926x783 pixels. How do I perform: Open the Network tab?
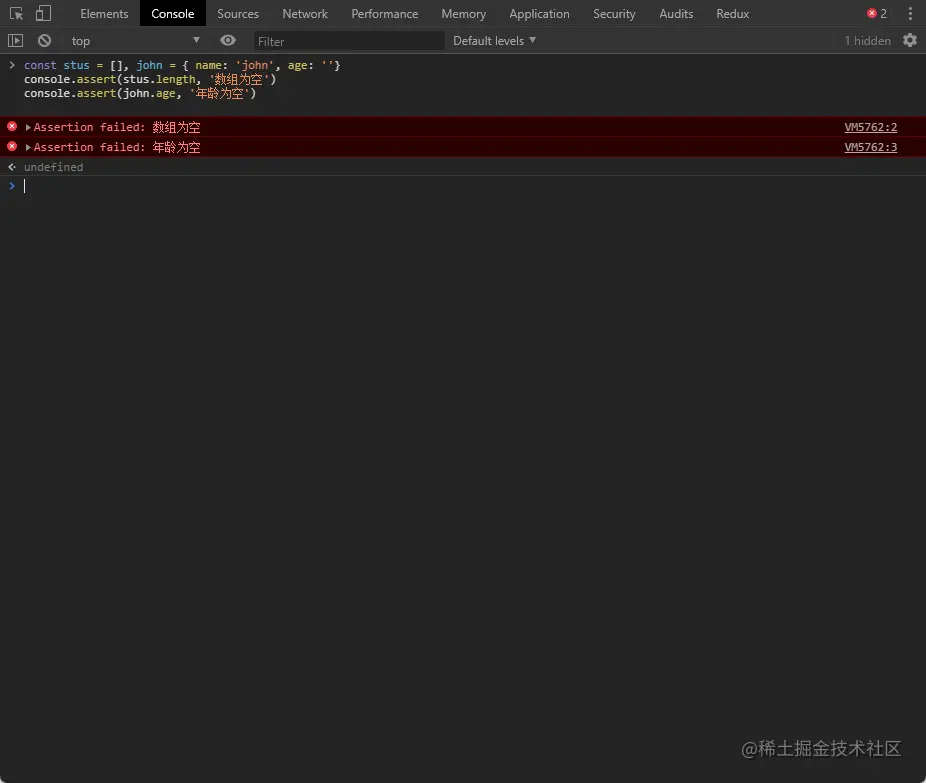[x=305, y=14]
